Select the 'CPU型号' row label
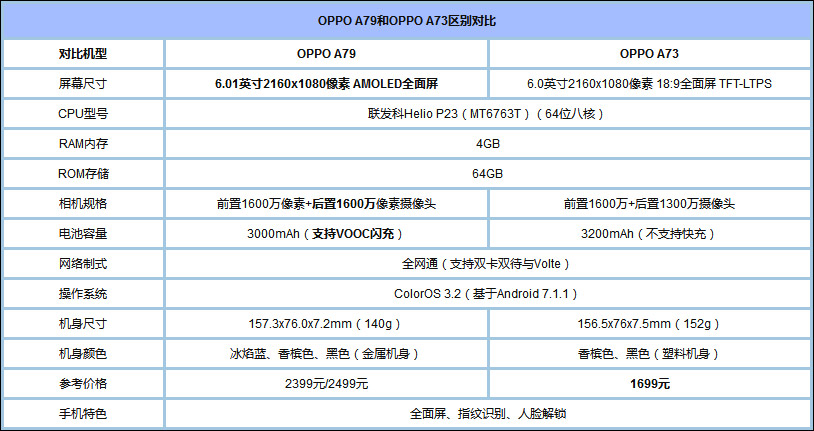Screen dimensions: 814x431 (x=83, y=114)
